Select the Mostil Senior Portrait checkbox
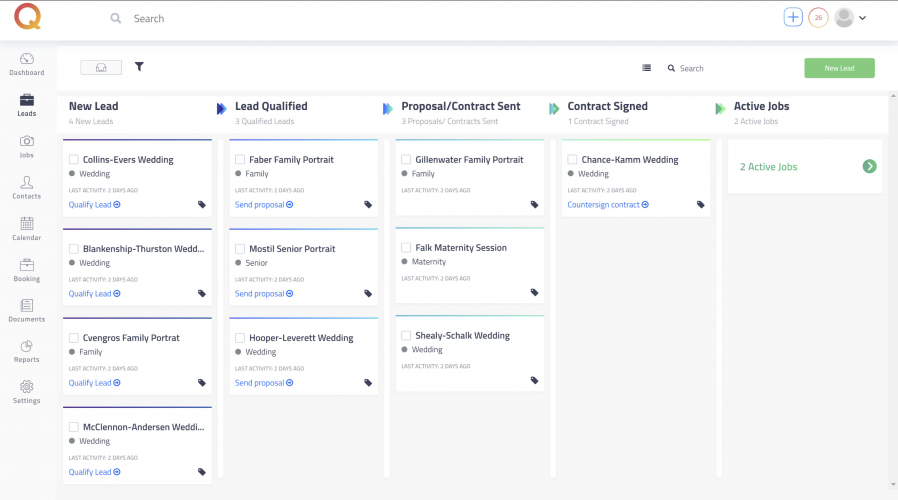 [x=240, y=249]
